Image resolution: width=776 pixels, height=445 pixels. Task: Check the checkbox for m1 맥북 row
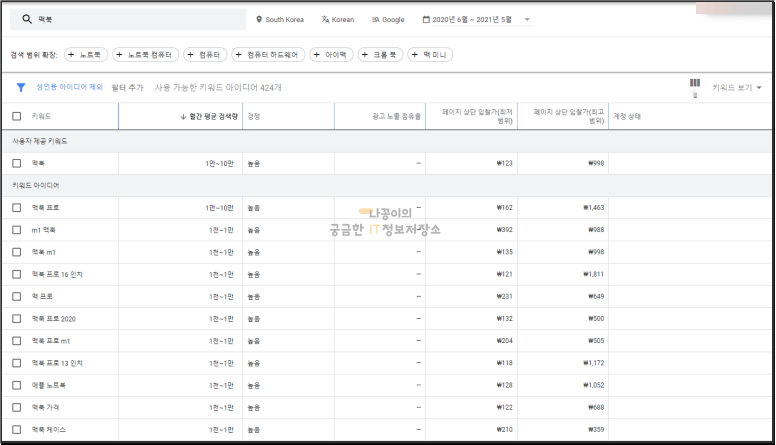click(x=17, y=230)
